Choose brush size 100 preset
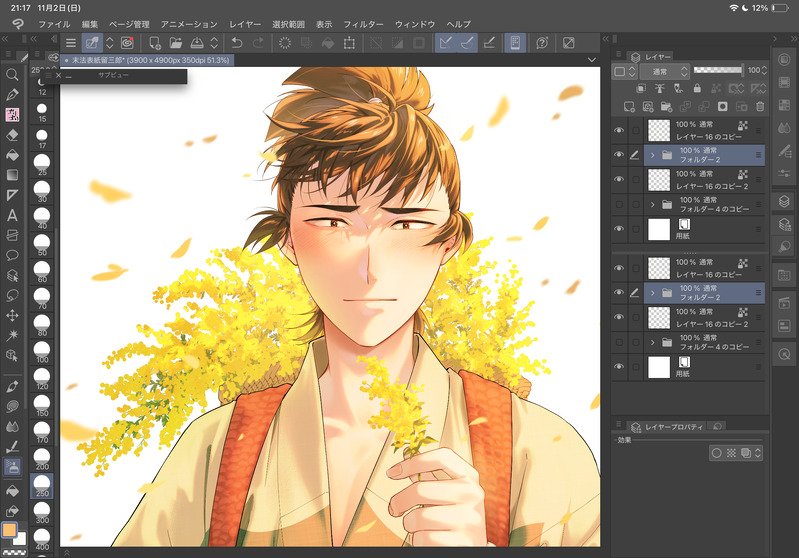The image size is (799, 558). point(42,351)
